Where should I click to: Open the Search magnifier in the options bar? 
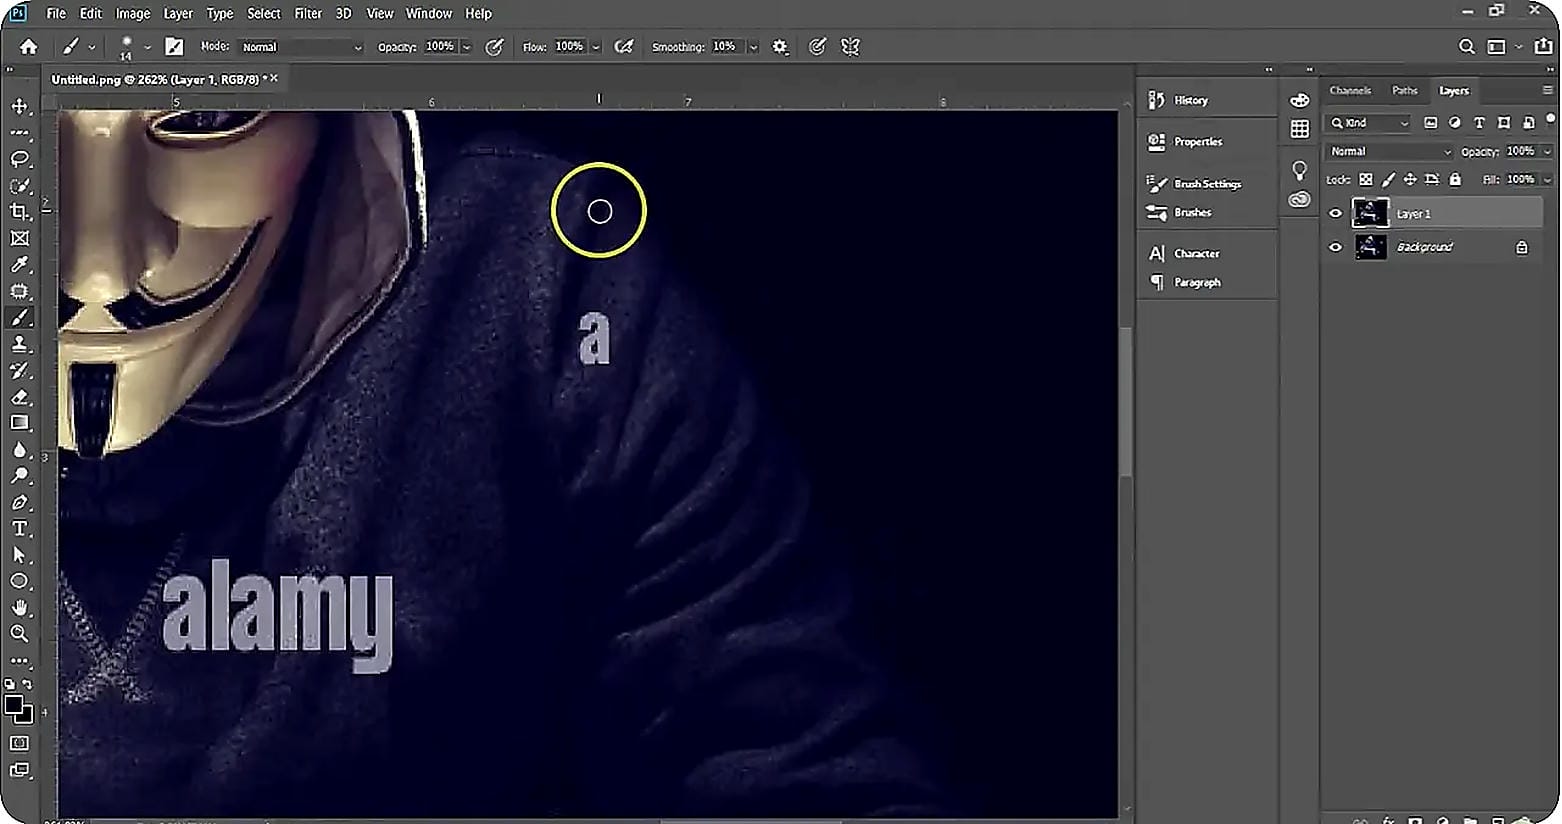1466,47
